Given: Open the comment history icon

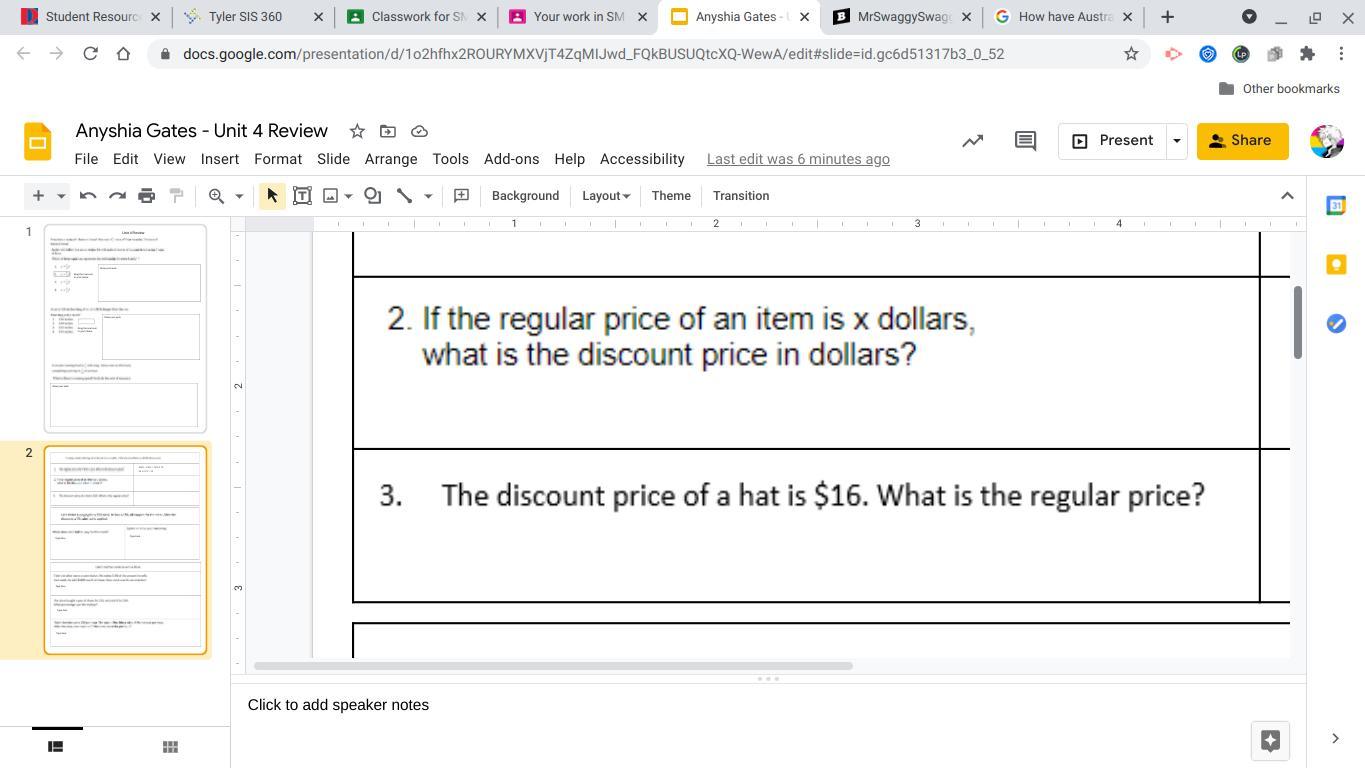Looking at the screenshot, I should (x=1025, y=141).
